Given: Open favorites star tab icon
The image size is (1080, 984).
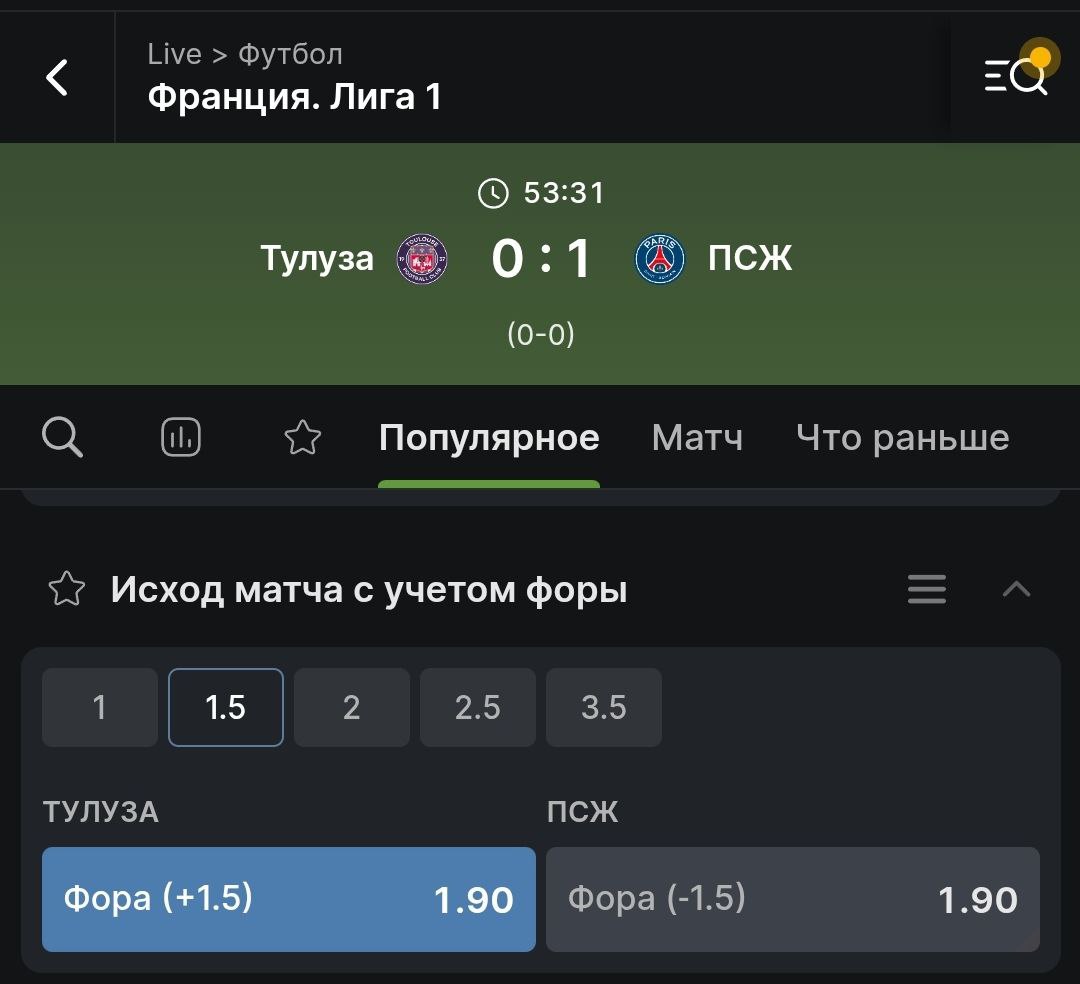Looking at the screenshot, I should point(302,437).
